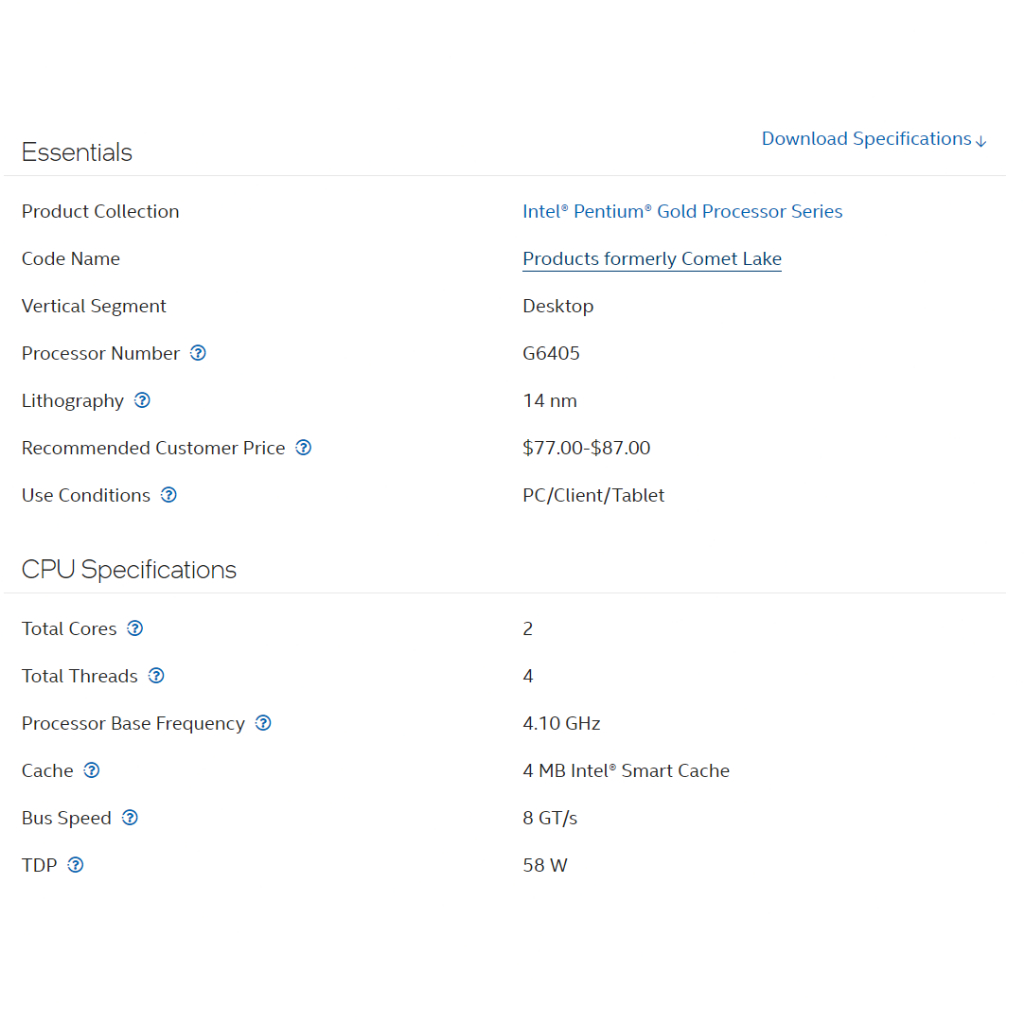Viewport: 1024px width, 1024px height.
Task: Click the $77.00-$87.00 price text
Action: (x=586, y=448)
